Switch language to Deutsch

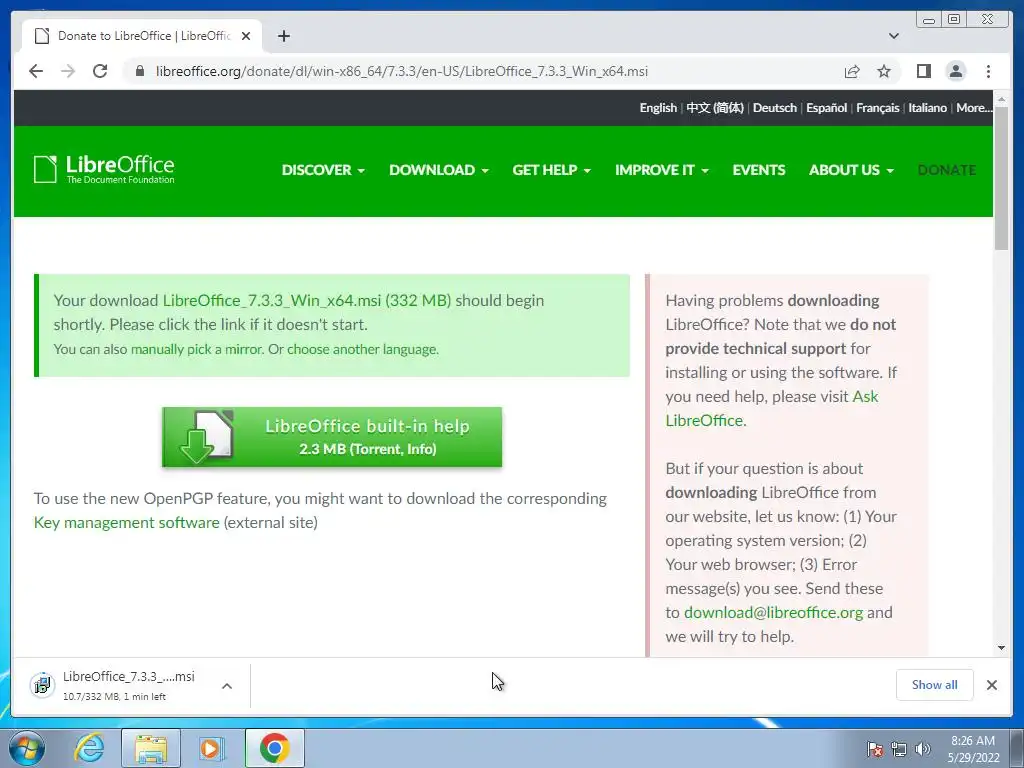coord(775,108)
